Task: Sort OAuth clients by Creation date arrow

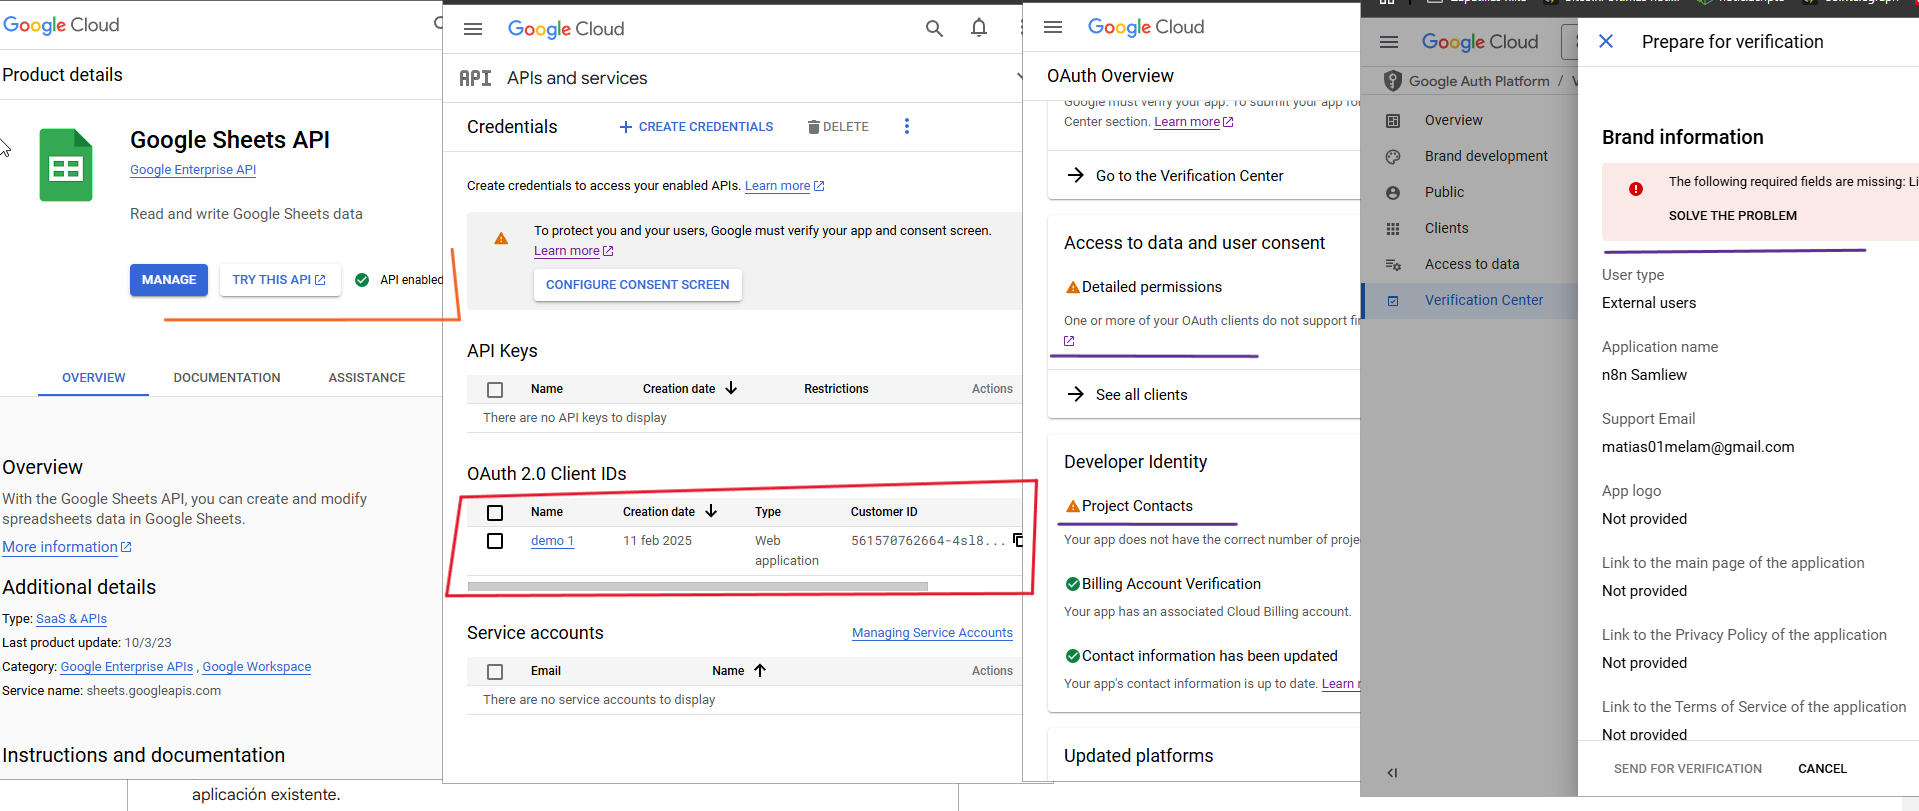Action: (x=711, y=511)
